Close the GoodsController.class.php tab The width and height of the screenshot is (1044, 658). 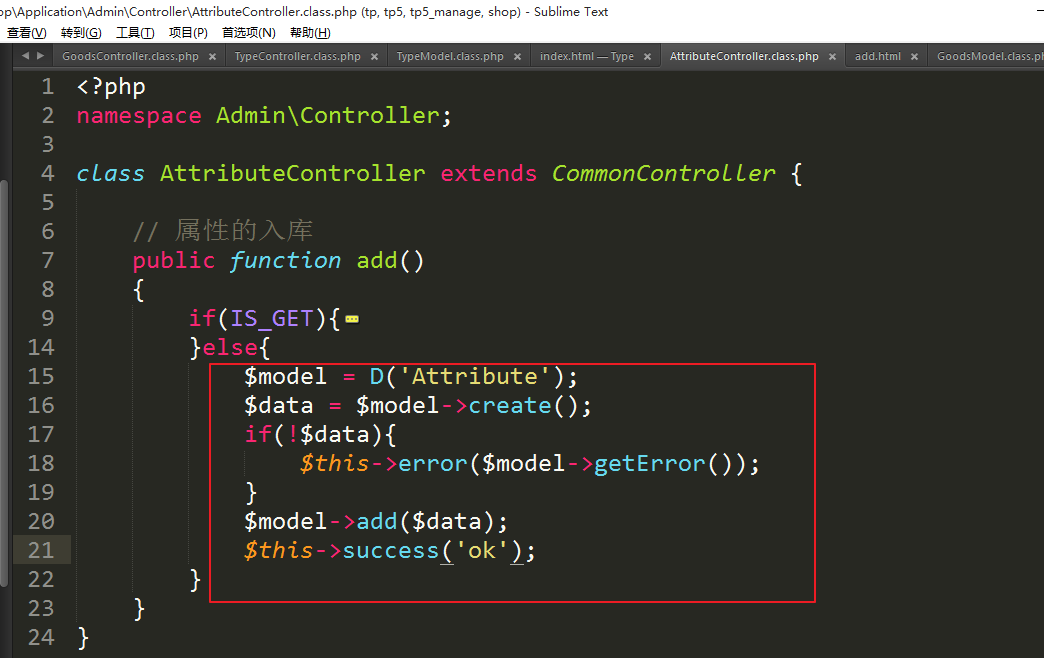coord(212,57)
